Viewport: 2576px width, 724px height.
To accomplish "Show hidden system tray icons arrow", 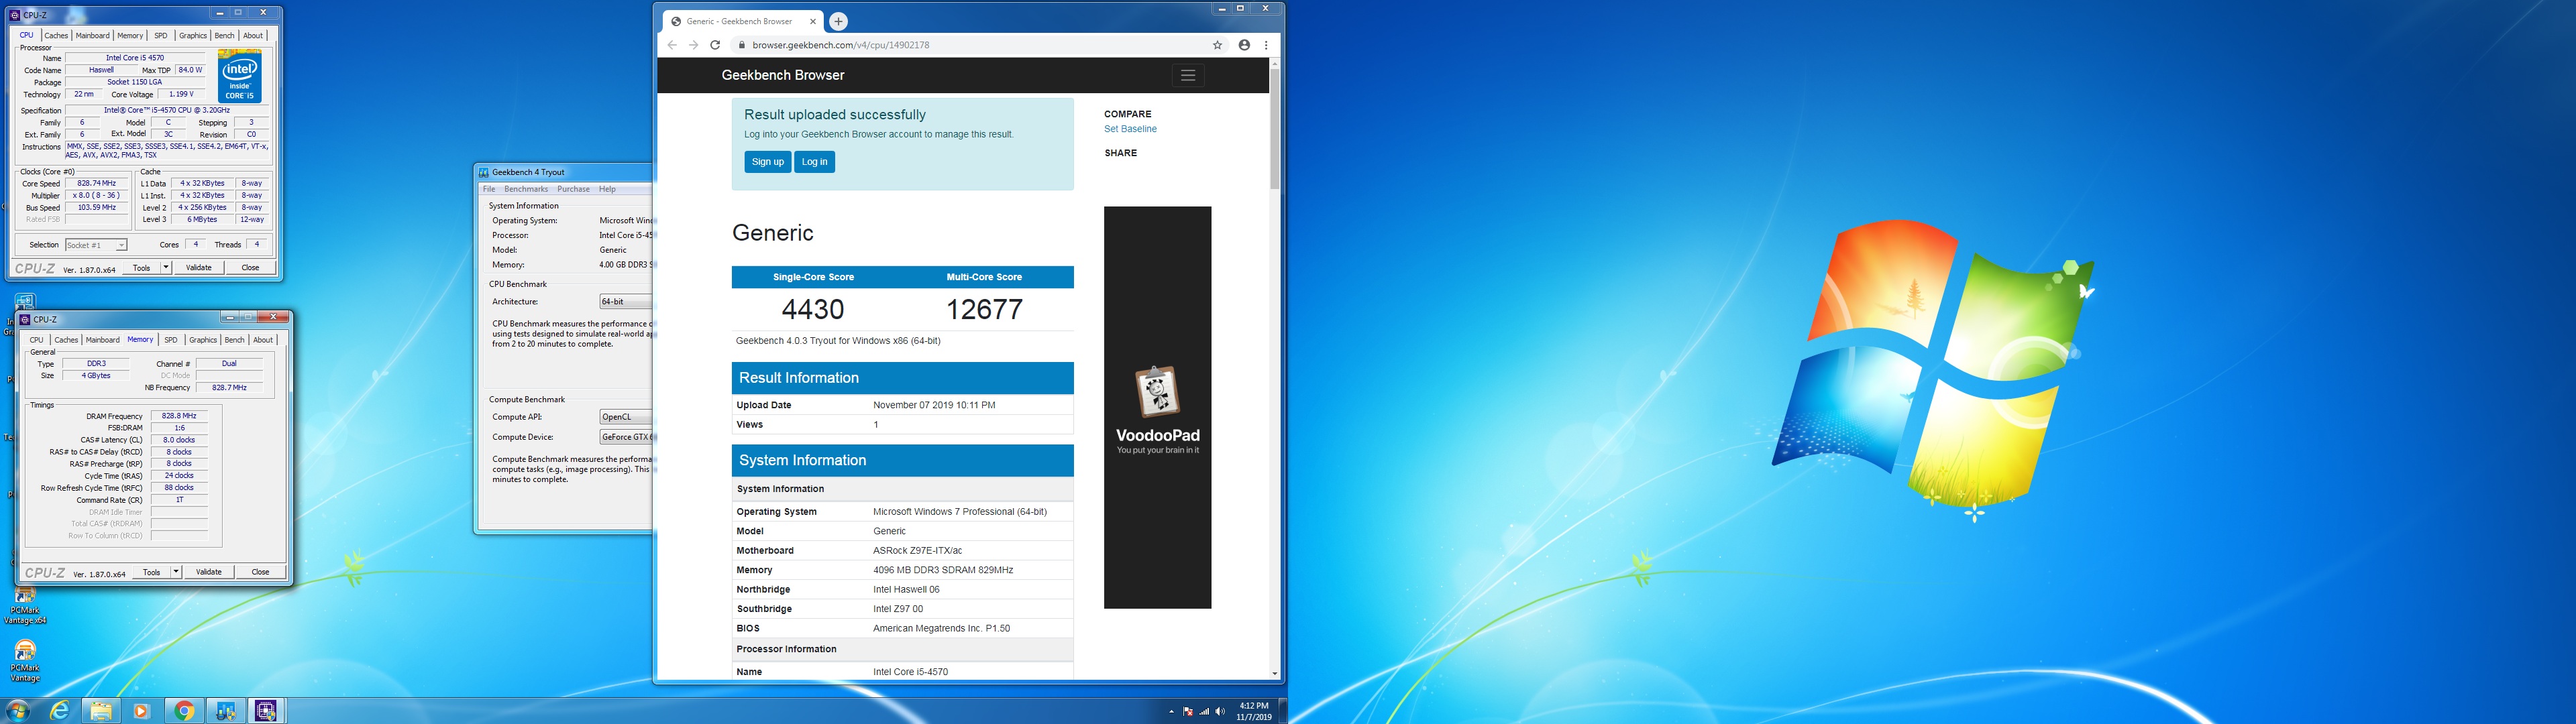I will tap(1171, 712).
